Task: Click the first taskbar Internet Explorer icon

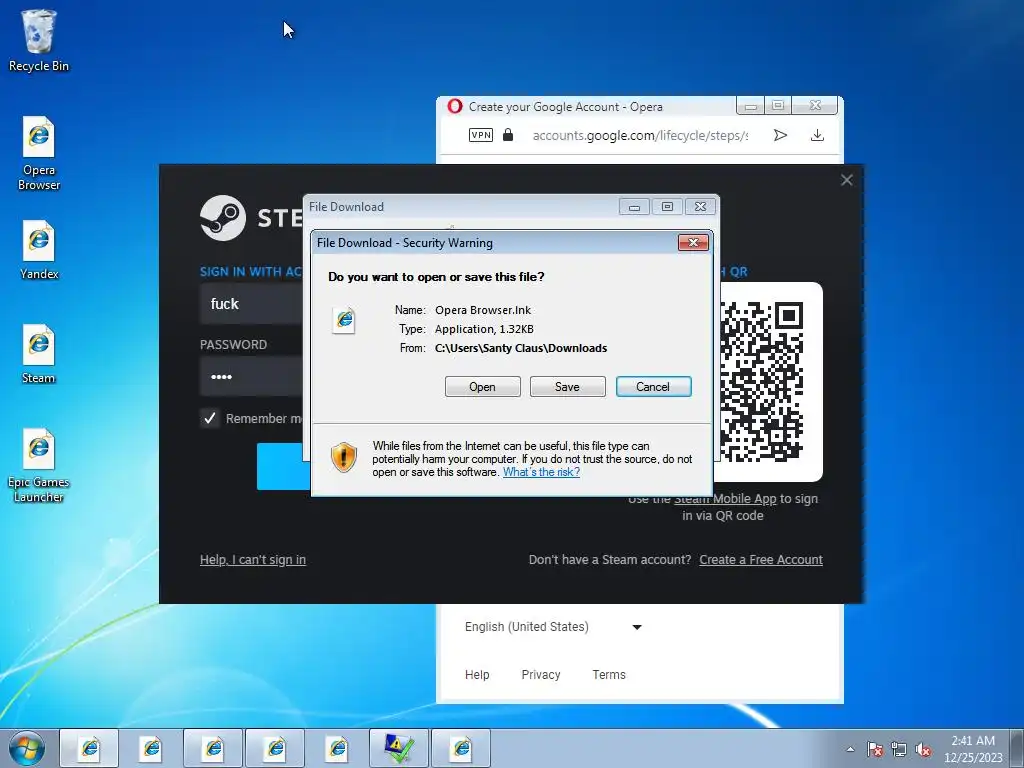Action: point(89,748)
